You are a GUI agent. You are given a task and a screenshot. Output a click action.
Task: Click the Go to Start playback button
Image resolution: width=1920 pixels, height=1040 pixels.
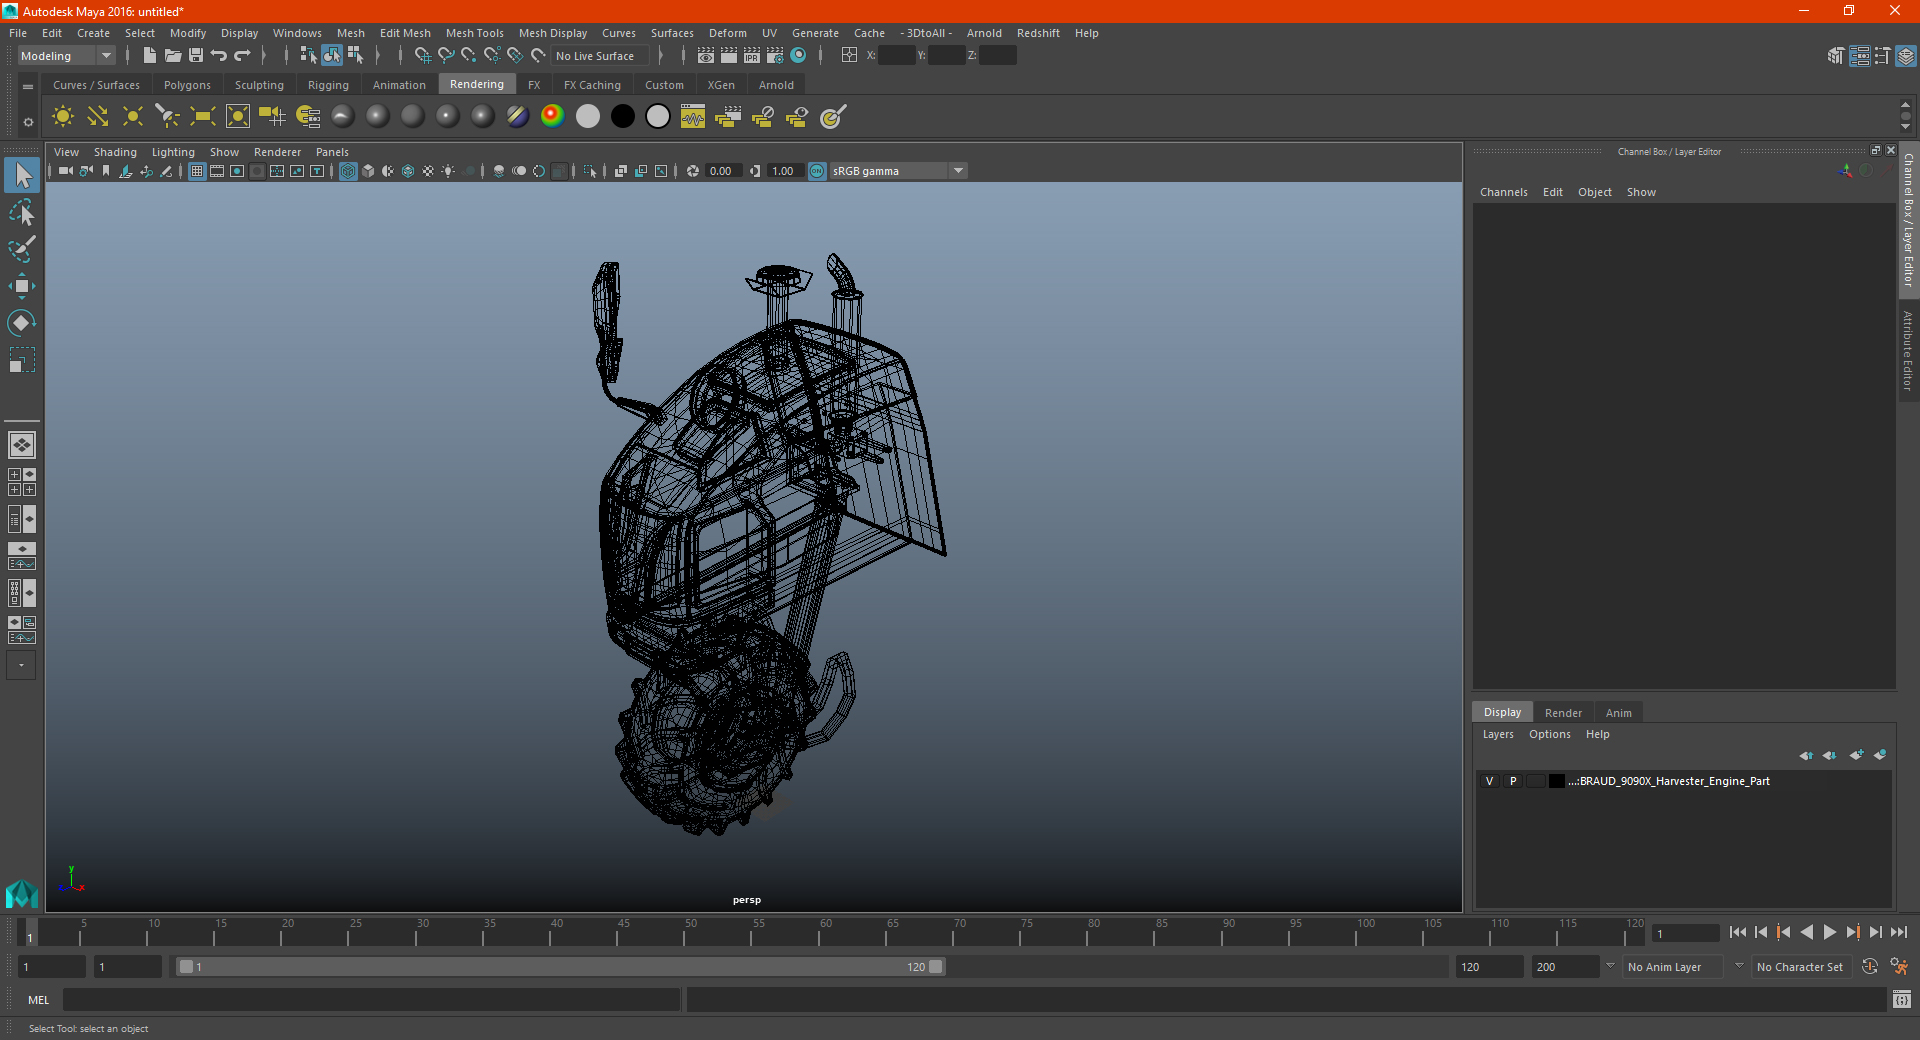1737,932
